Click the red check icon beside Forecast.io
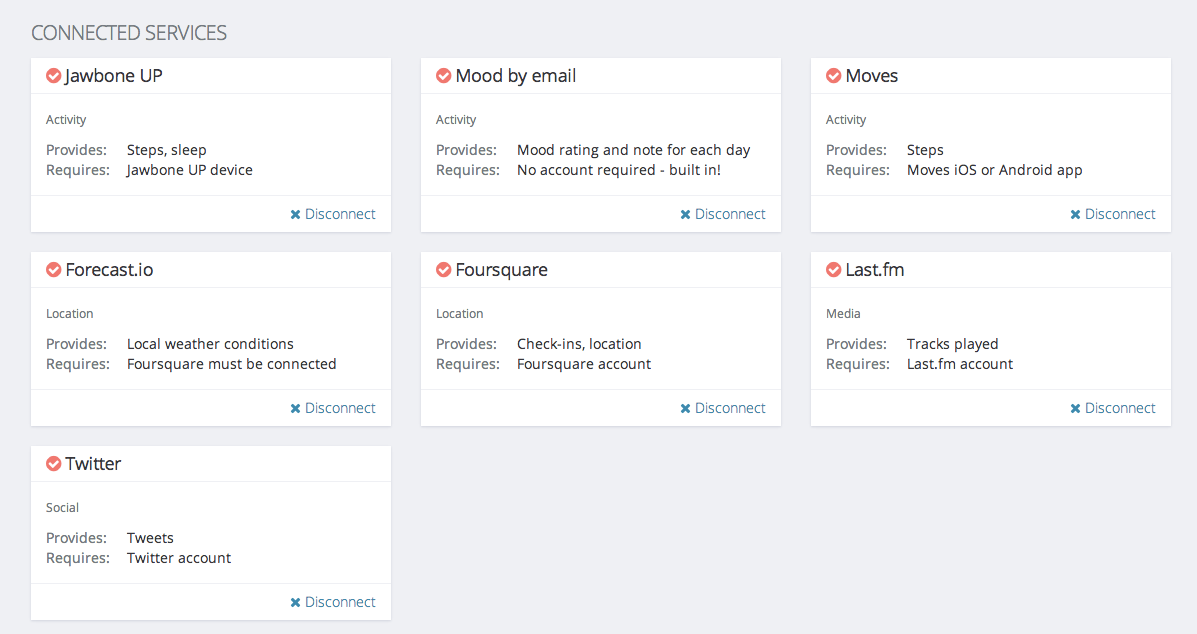The height and width of the screenshot is (634, 1197). (53, 269)
